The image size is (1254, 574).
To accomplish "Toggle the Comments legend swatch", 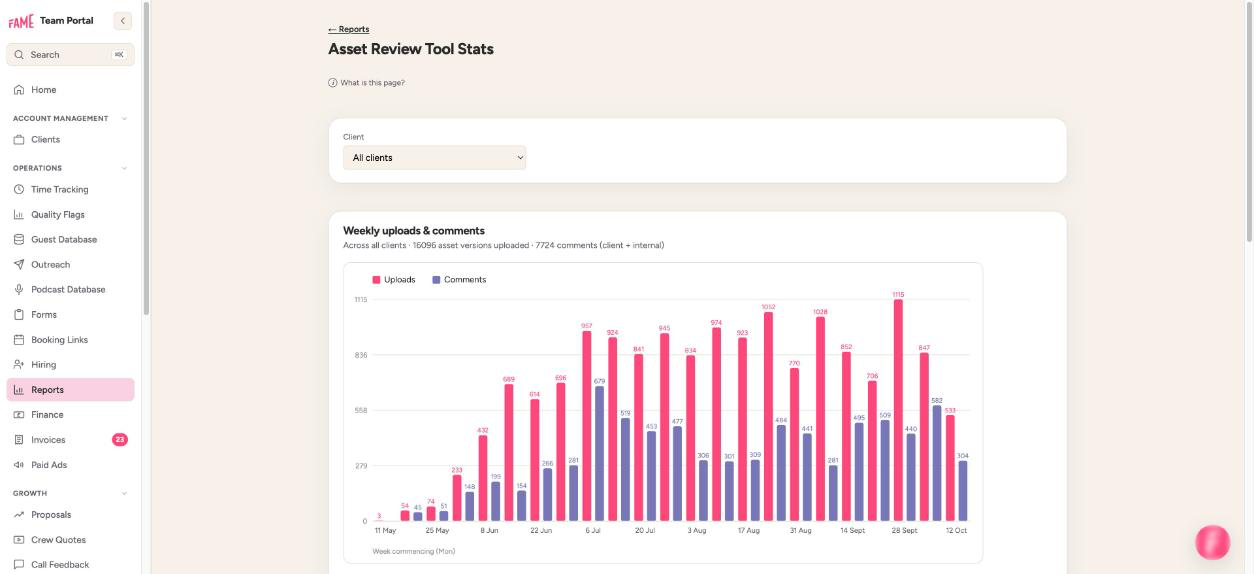I will [x=436, y=280].
